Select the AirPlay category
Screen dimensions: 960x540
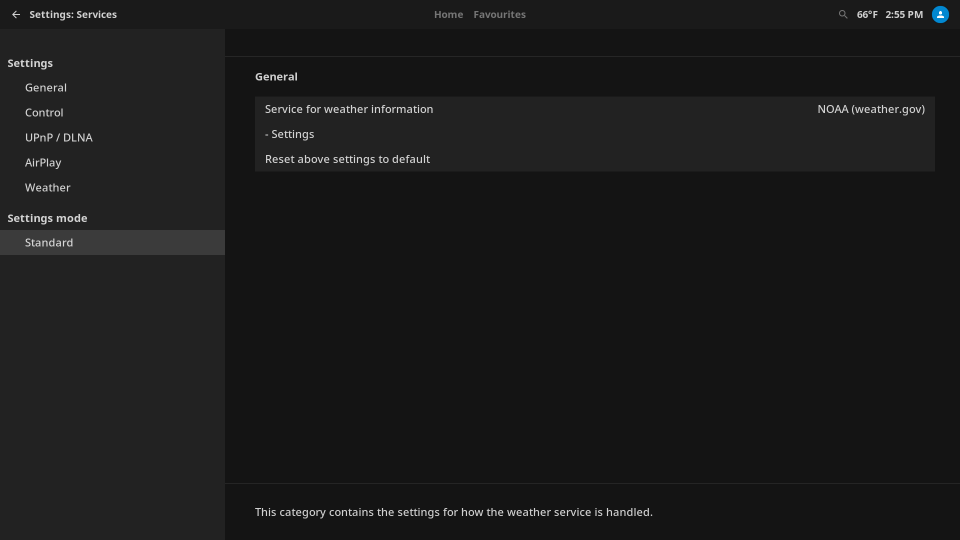pos(43,163)
